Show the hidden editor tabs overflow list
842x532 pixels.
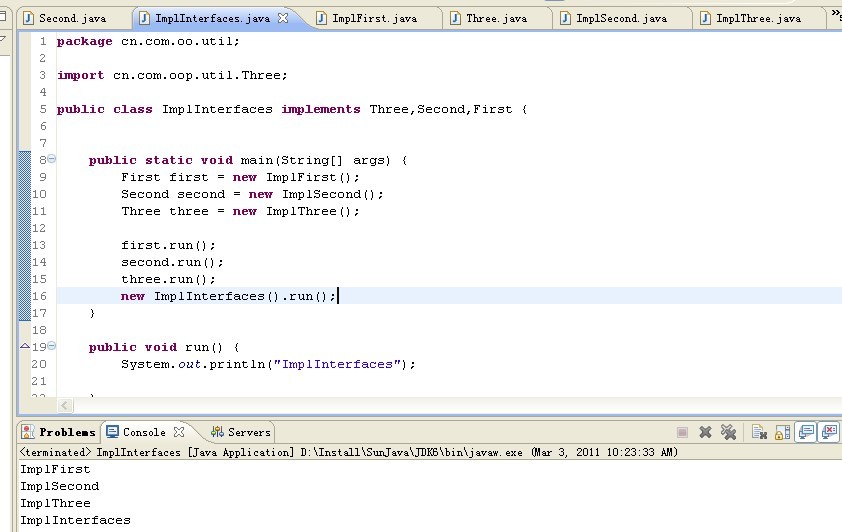point(836,16)
